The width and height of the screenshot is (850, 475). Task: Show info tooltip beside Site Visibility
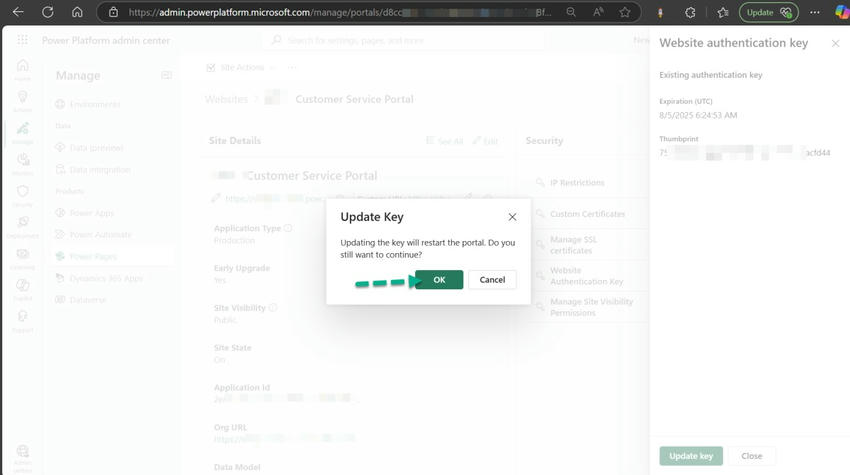[273, 308]
